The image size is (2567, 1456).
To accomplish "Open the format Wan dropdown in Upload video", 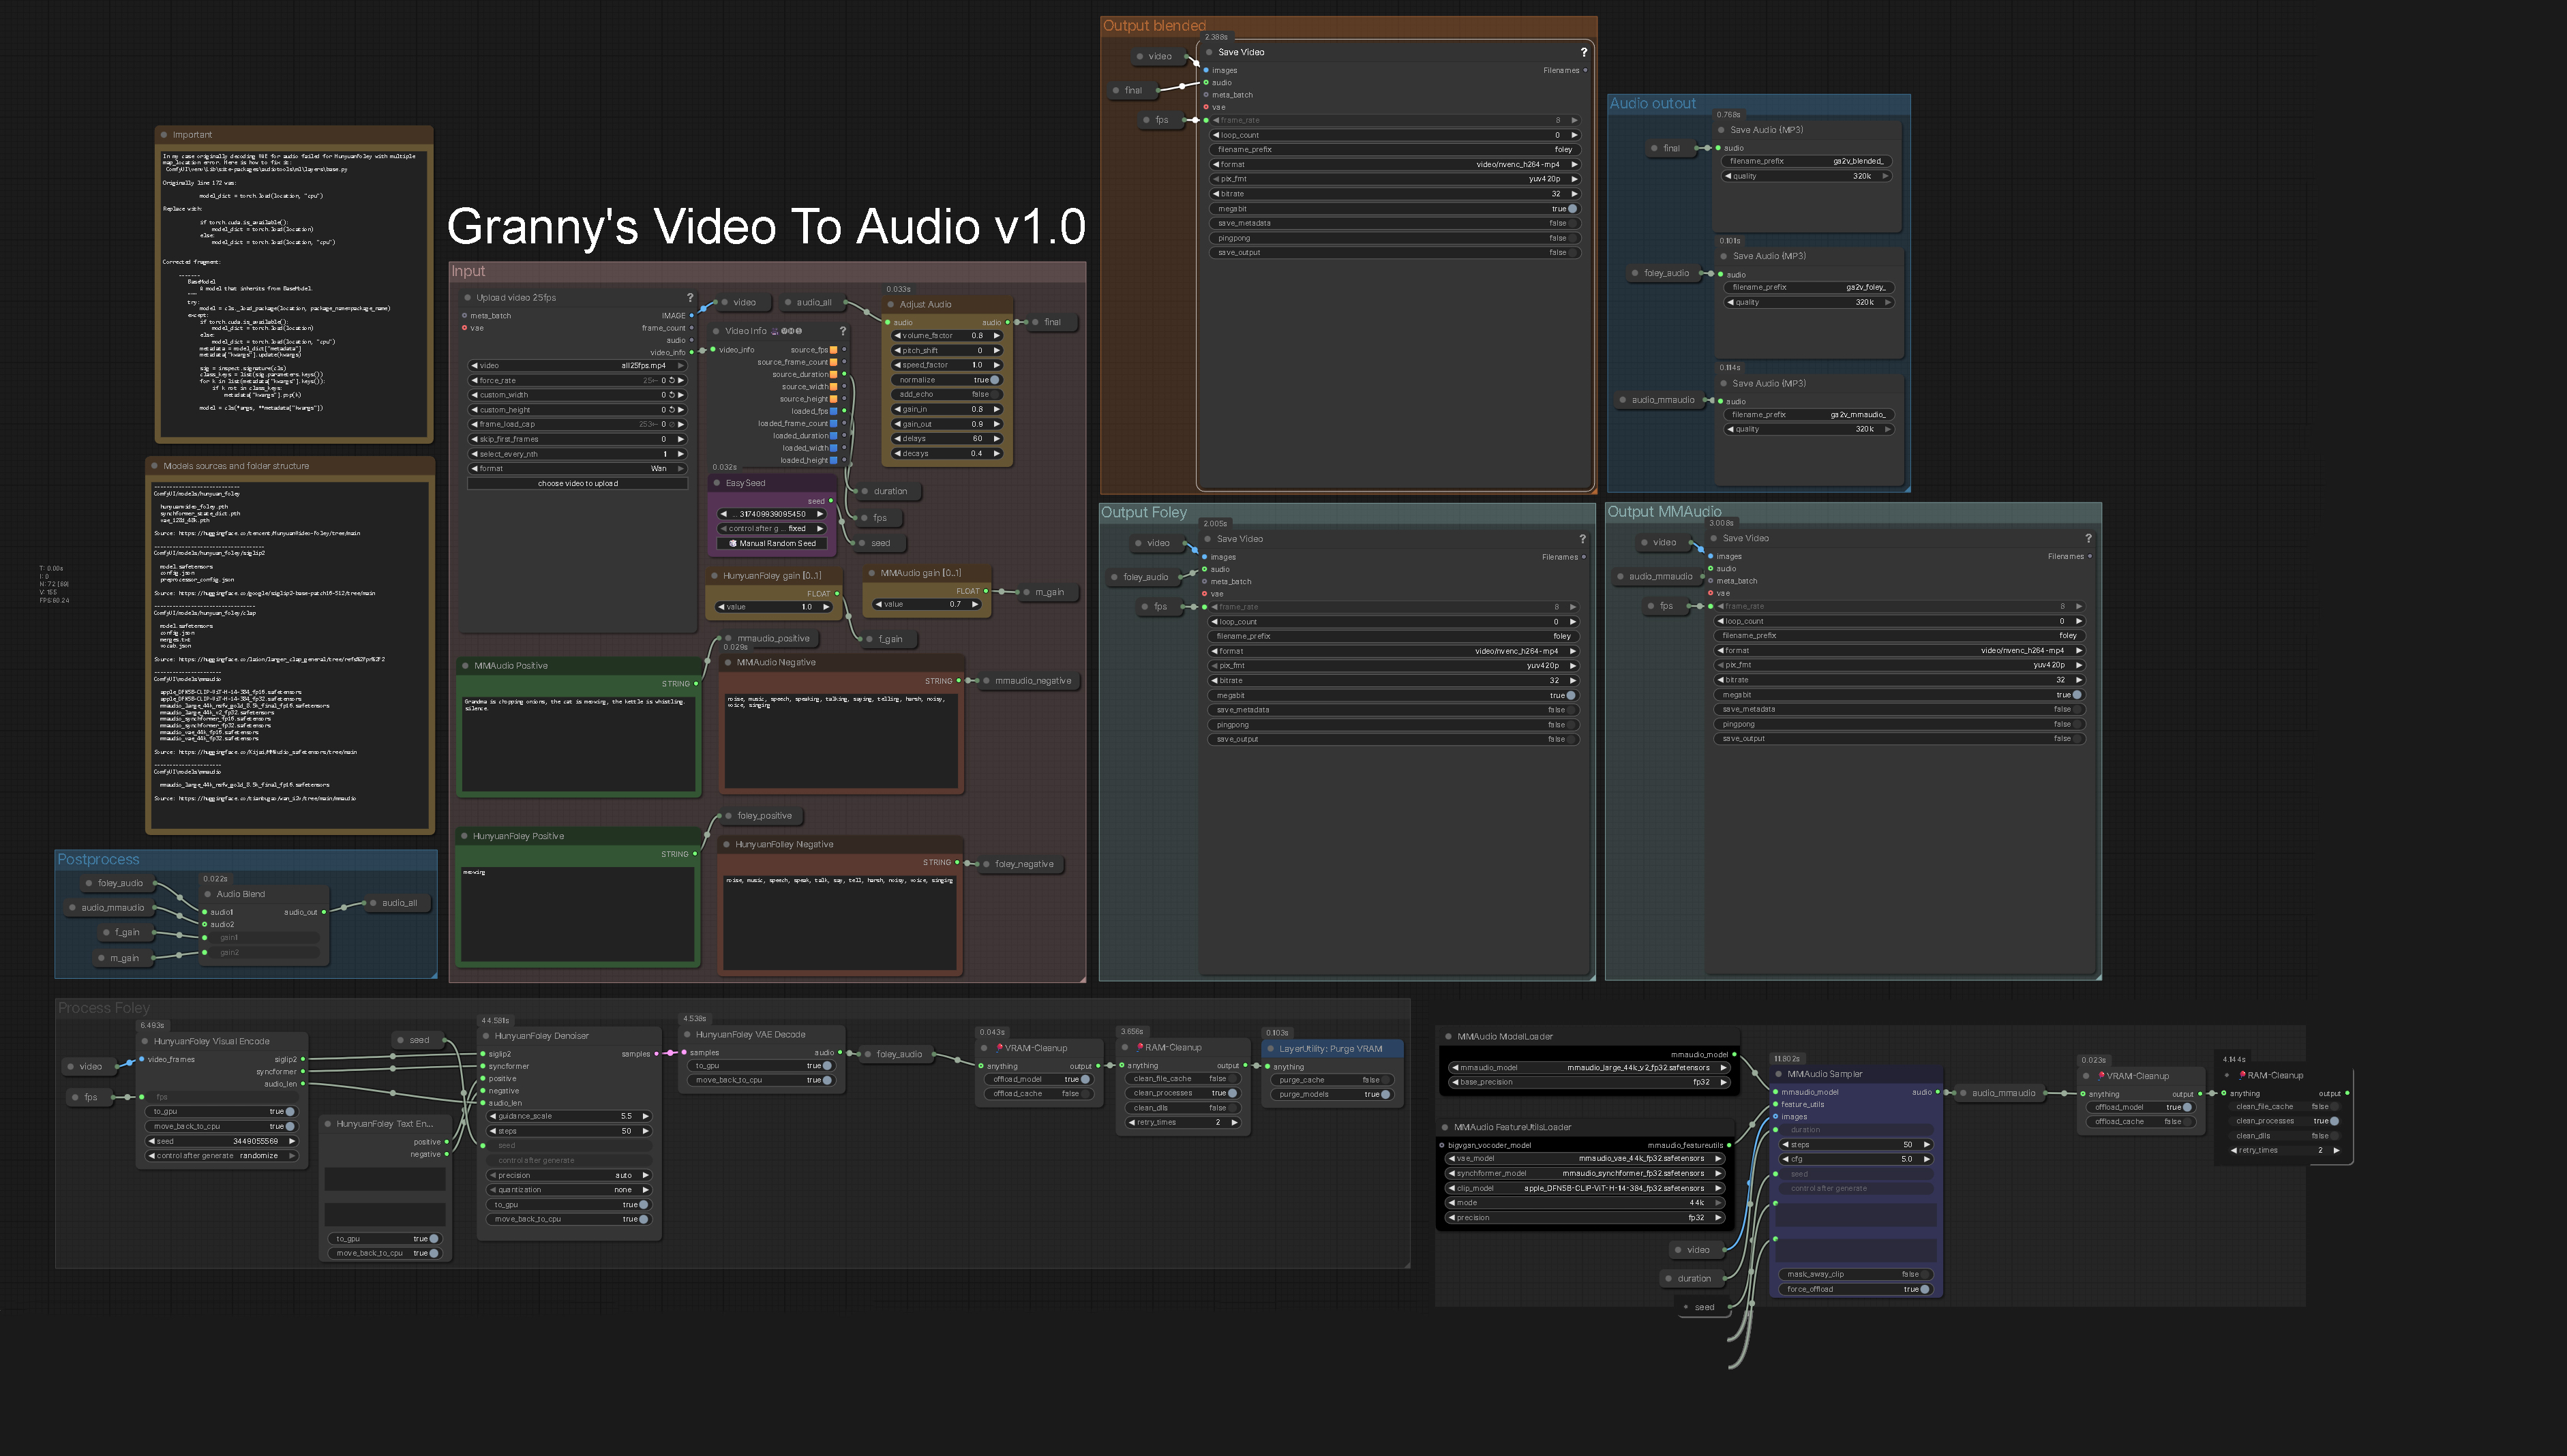I will pos(578,469).
